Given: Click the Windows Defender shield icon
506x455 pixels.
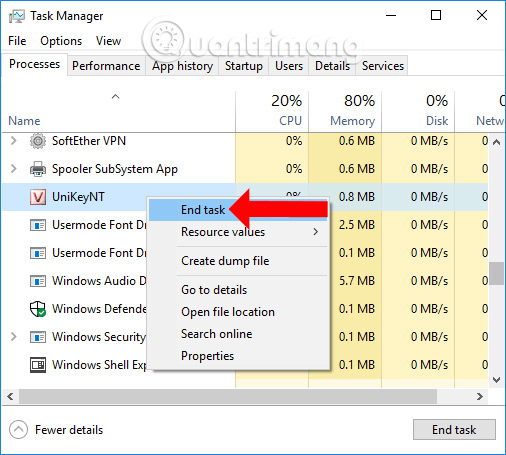Looking at the screenshot, I should pyautogui.click(x=38, y=309).
